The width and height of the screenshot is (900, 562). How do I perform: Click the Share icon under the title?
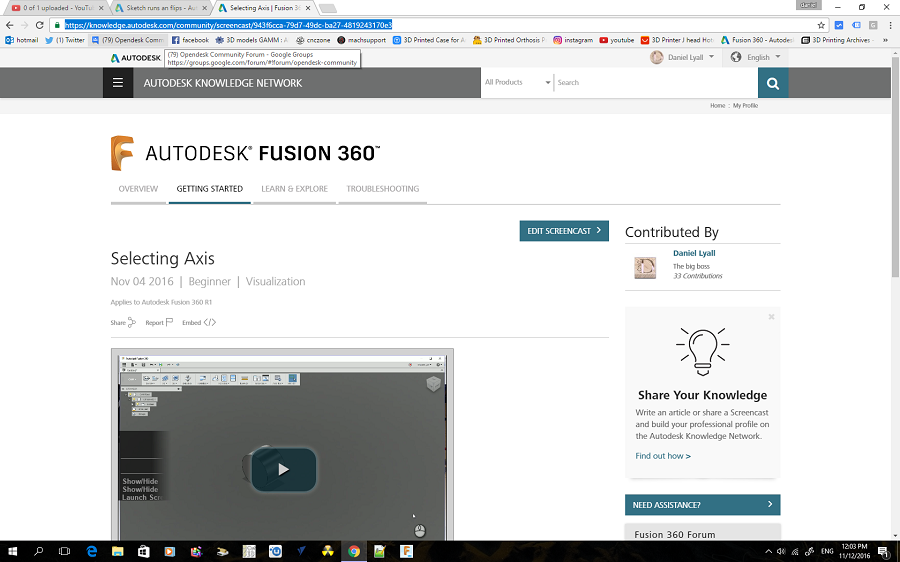tap(131, 323)
